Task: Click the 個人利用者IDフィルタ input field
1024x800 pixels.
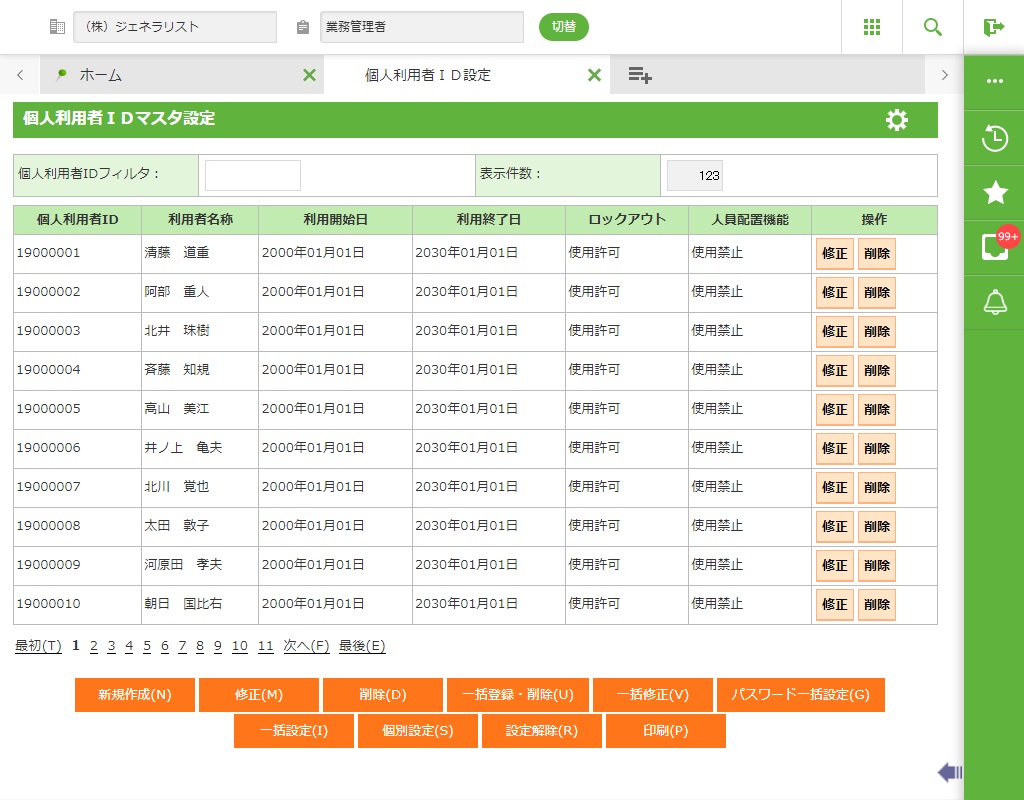Action: click(253, 175)
